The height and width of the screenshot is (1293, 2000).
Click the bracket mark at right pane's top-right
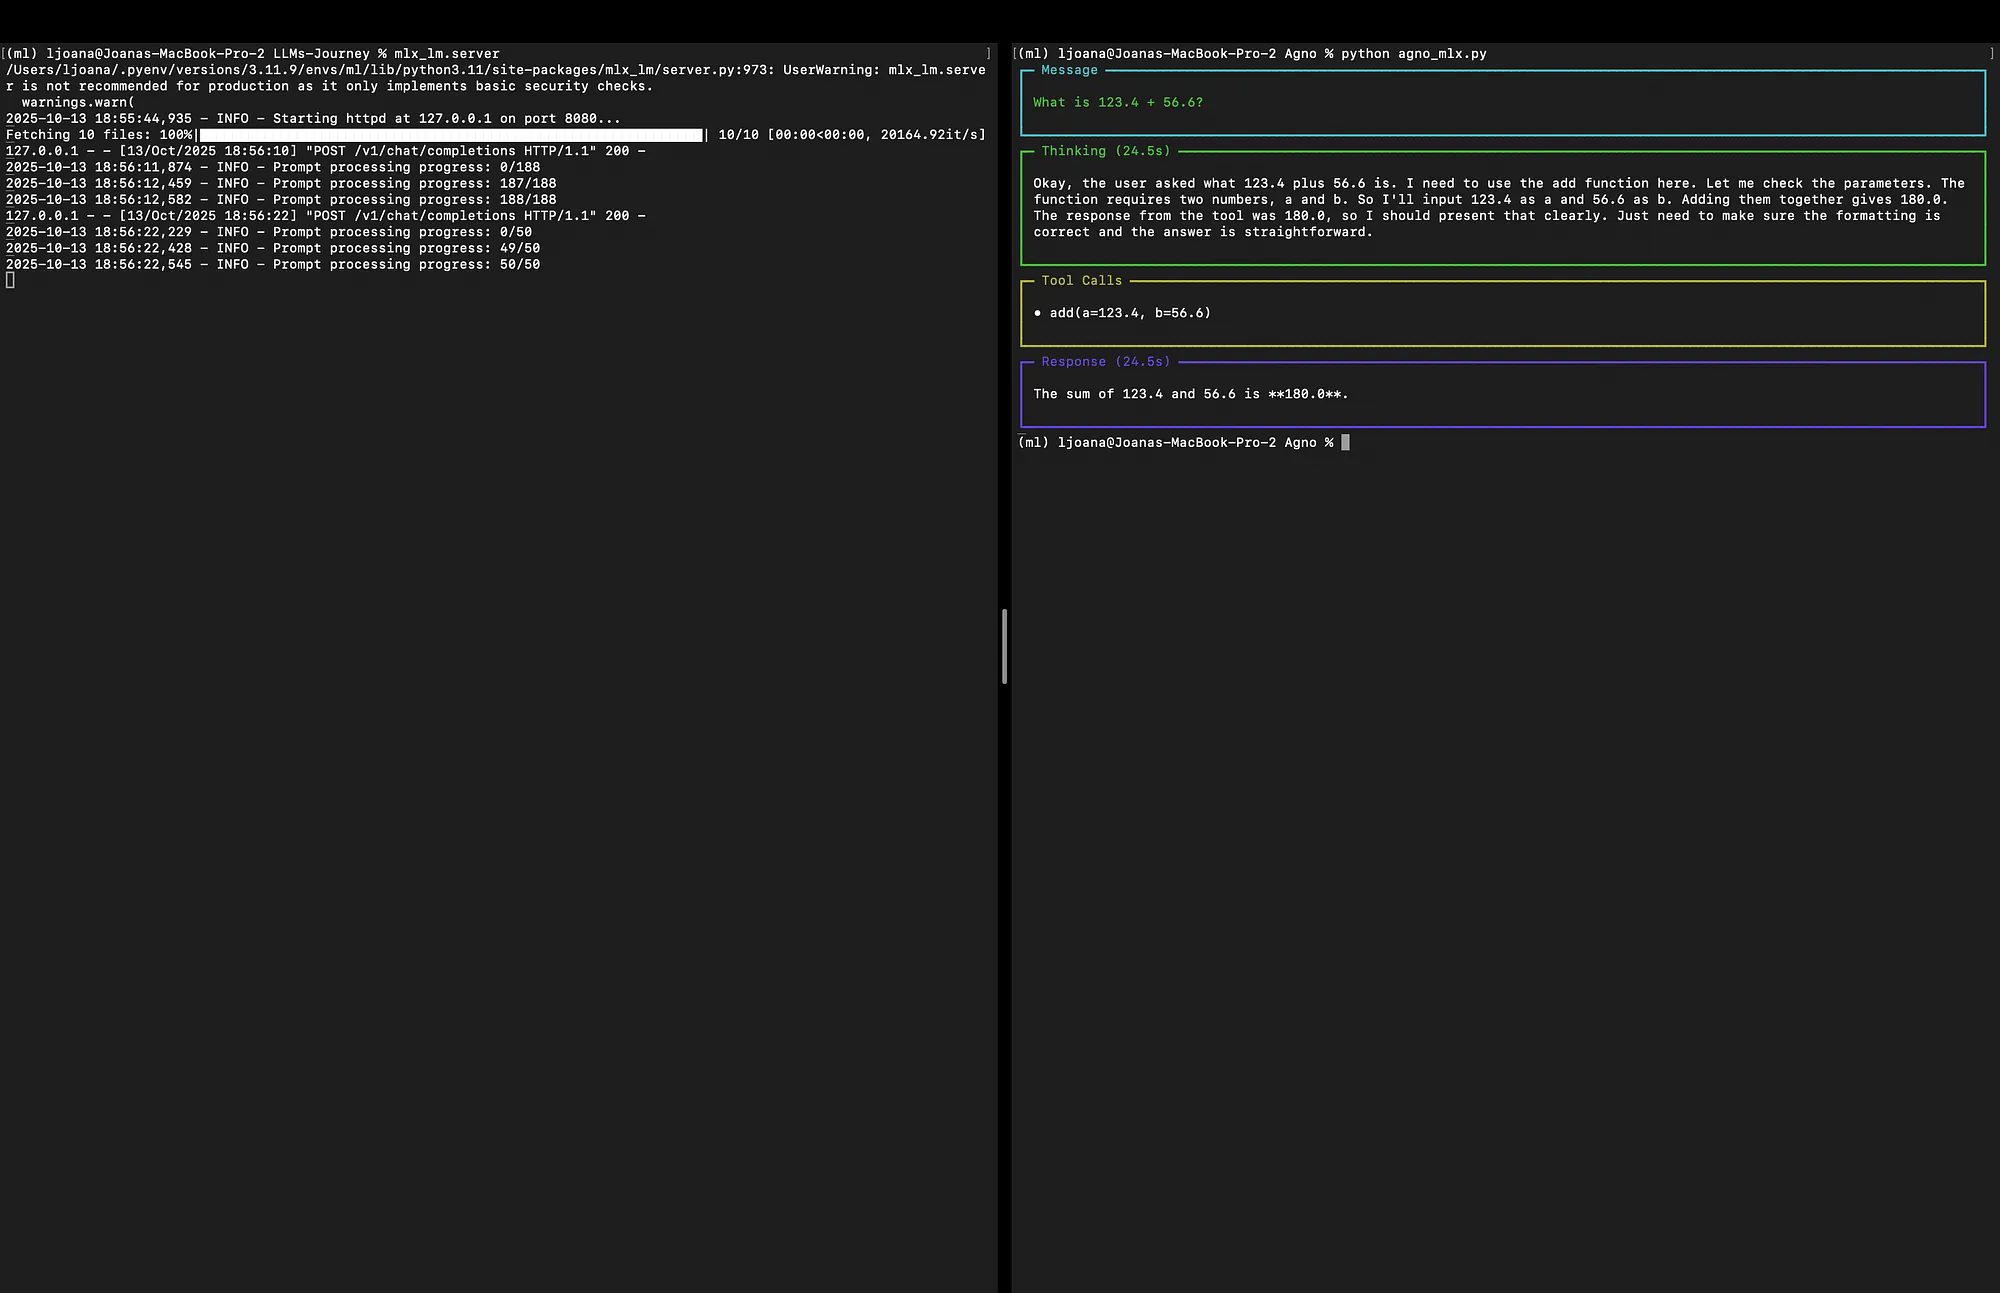[x=1991, y=54]
